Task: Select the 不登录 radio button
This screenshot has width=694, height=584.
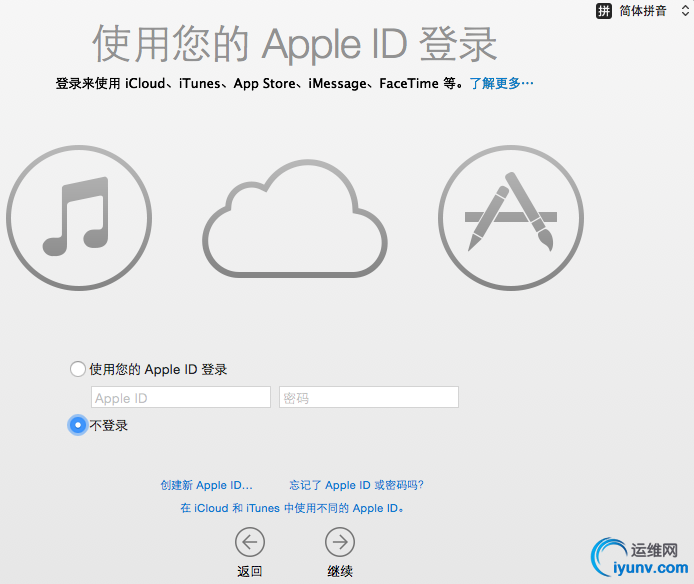Action: tap(77, 425)
